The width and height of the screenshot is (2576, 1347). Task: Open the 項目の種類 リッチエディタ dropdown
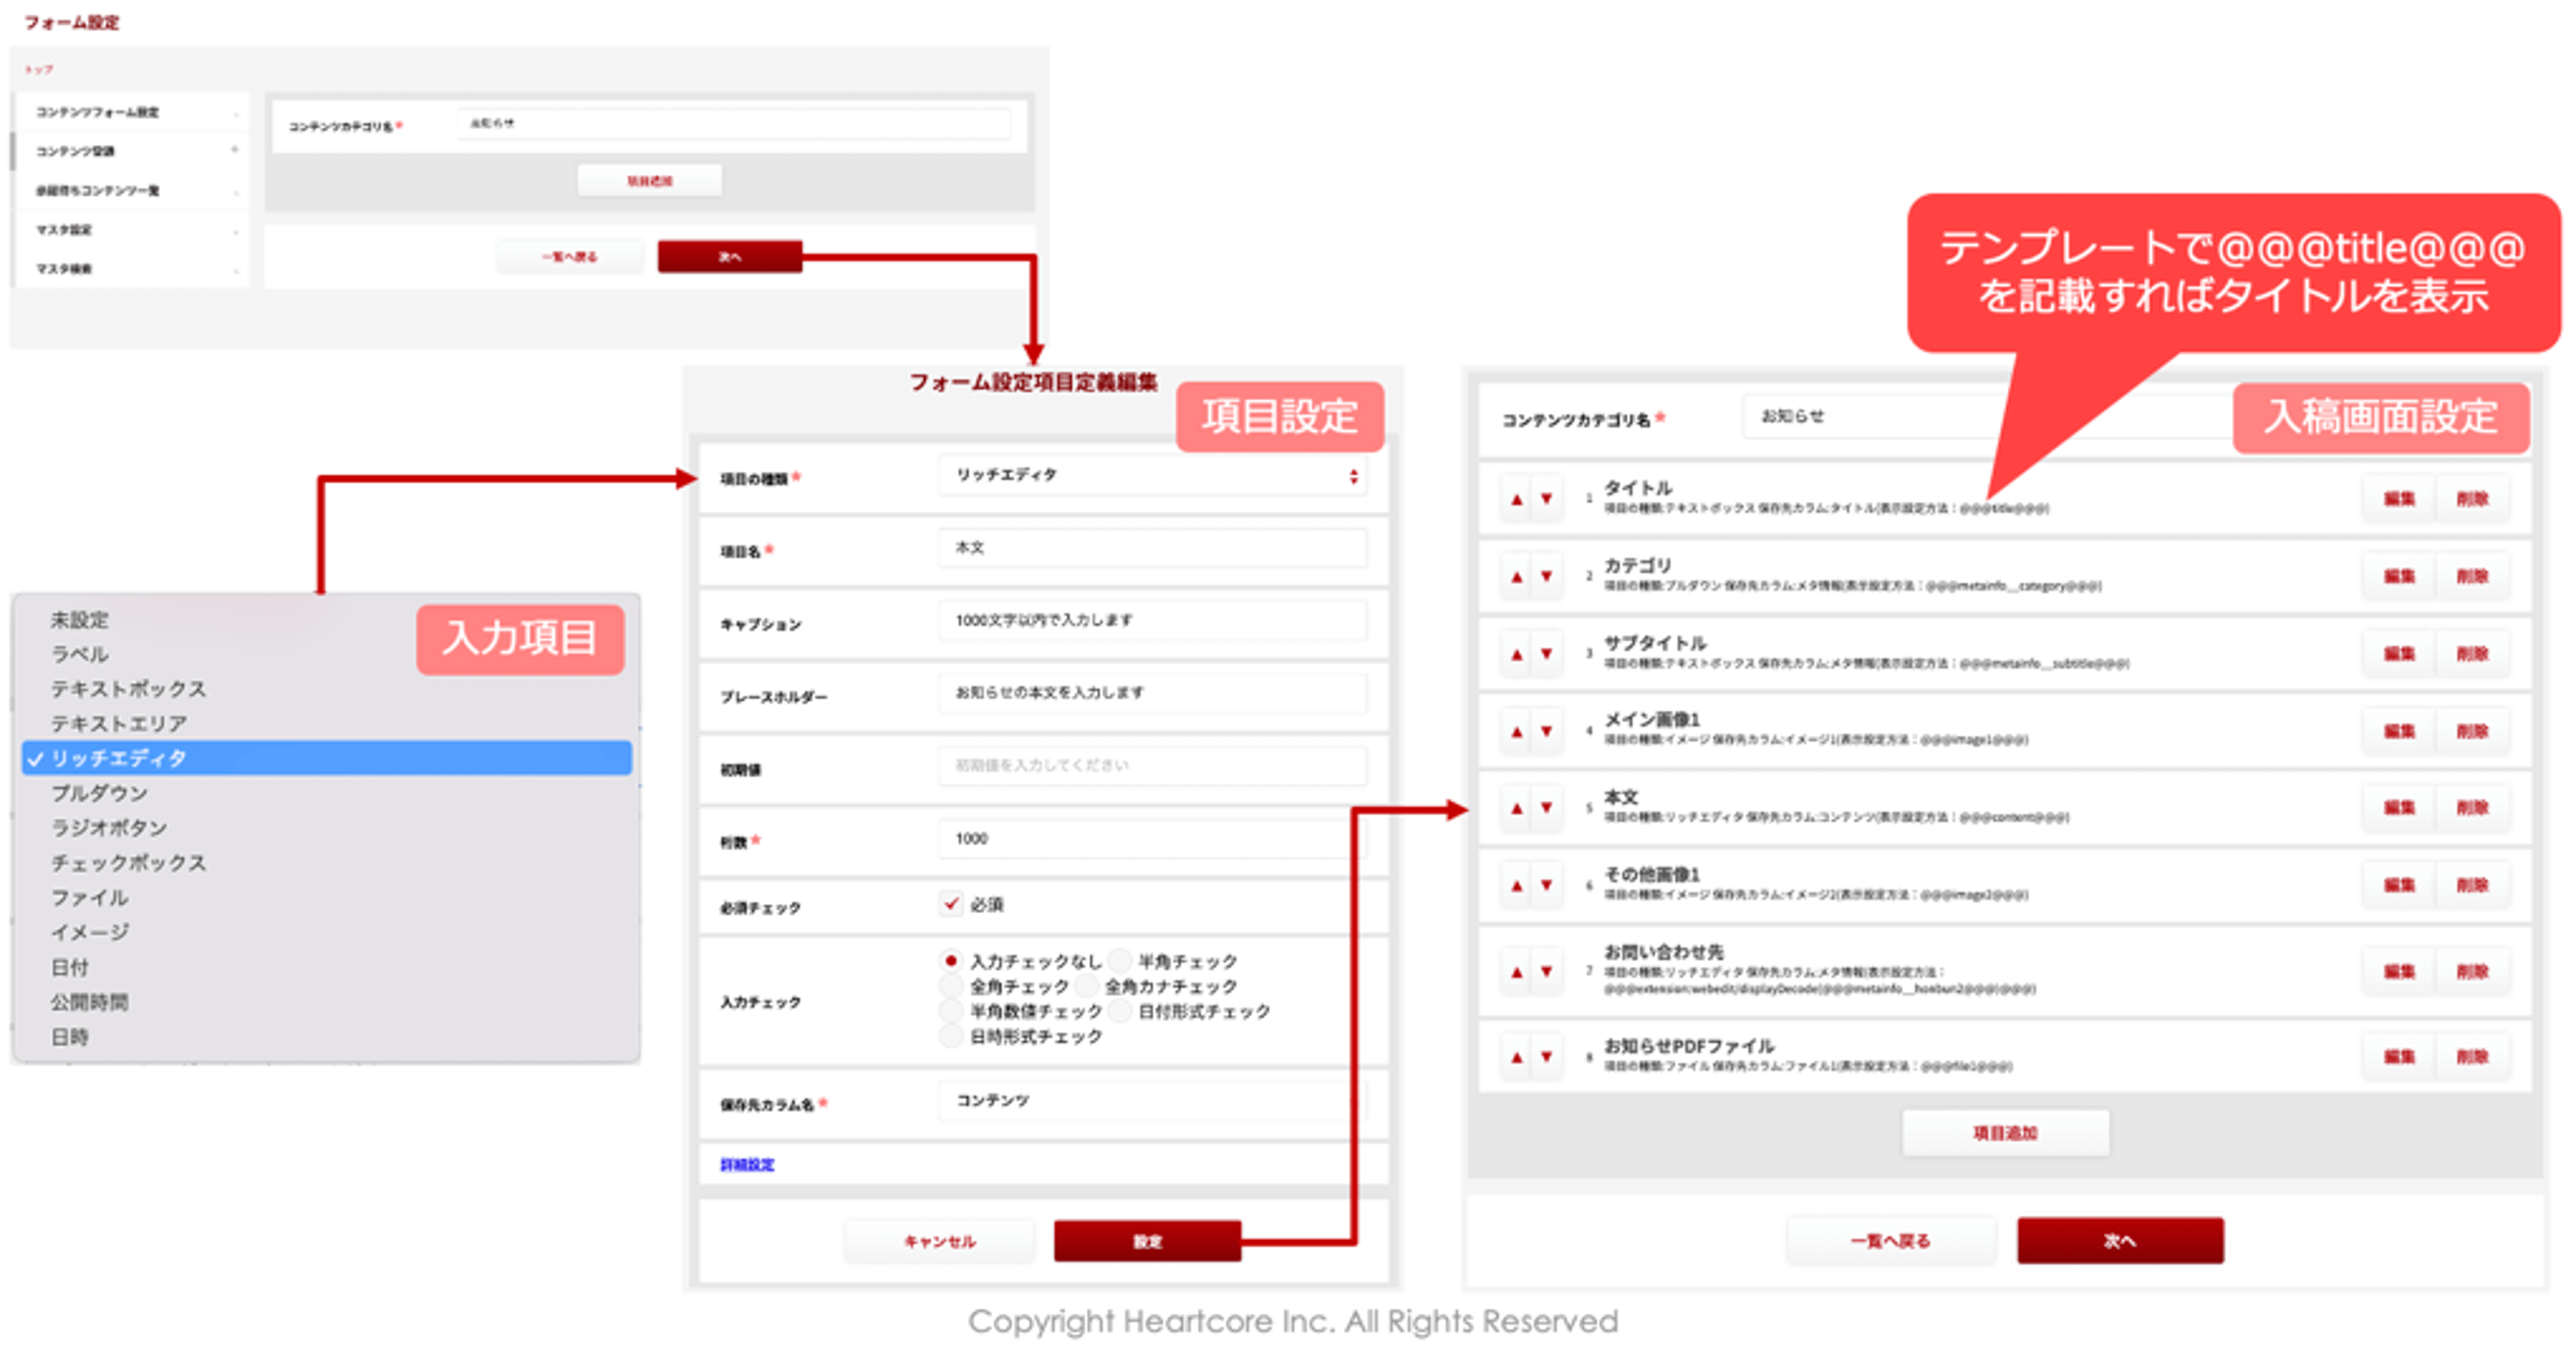pyautogui.click(x=1152, y=475)
